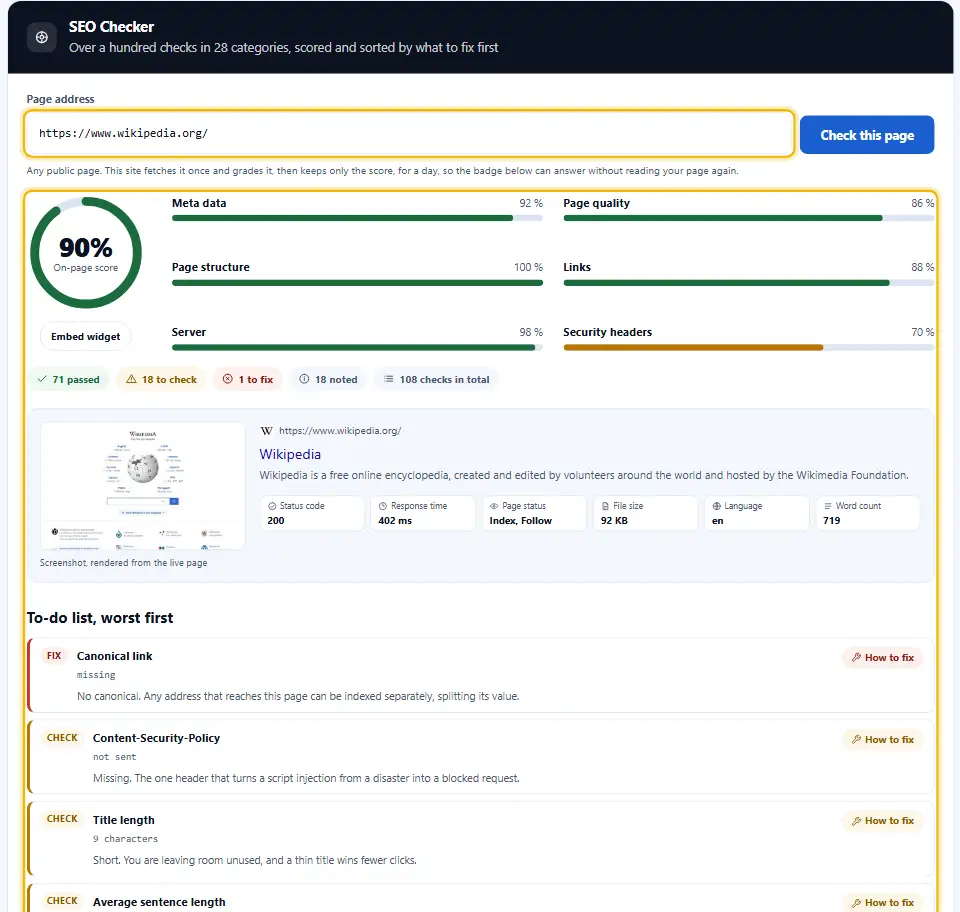Click the Wikipedia W favicon
Screen dimensions: 960x912
pyautogui.click(x=266, y=431)
